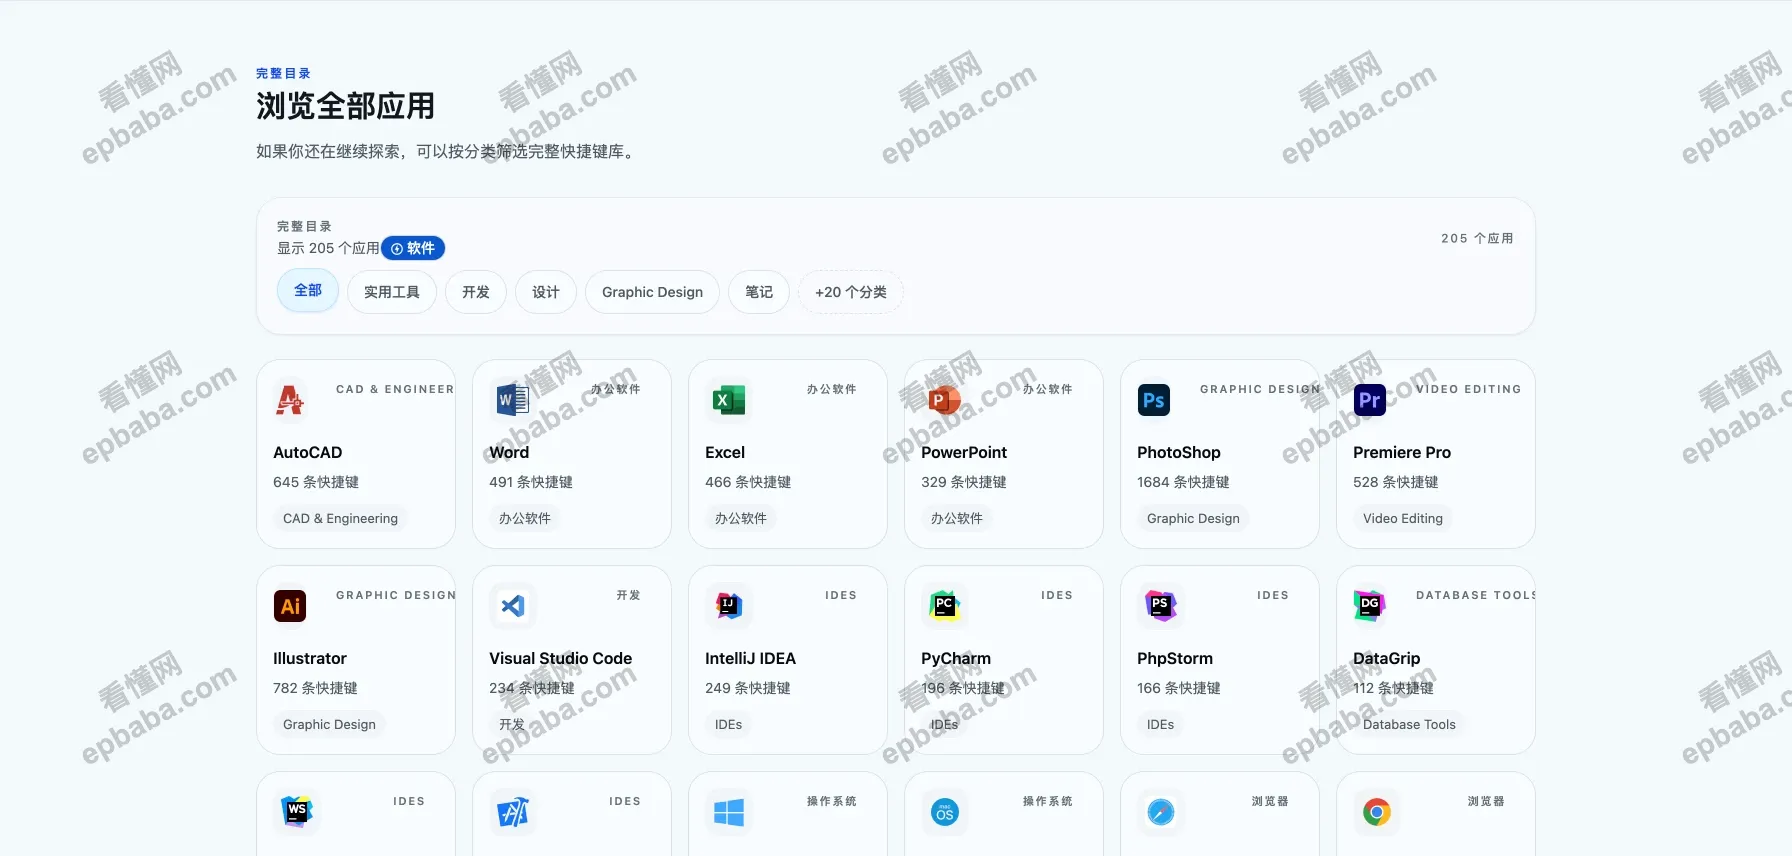The width and height of the screenshot is (1792, 856).
Task: Click the Premiere Pro Pr icon
Action: [1370, 400]
